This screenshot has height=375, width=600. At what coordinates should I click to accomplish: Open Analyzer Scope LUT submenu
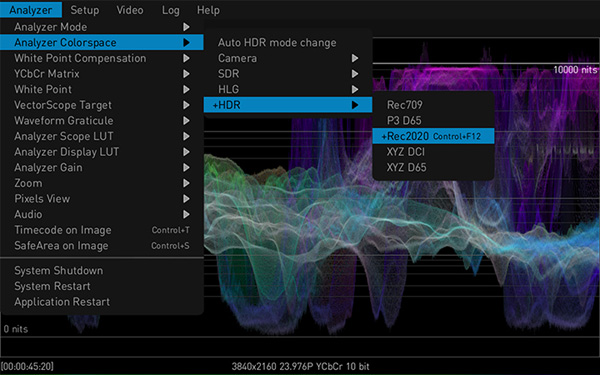click(x=101, y=136)
